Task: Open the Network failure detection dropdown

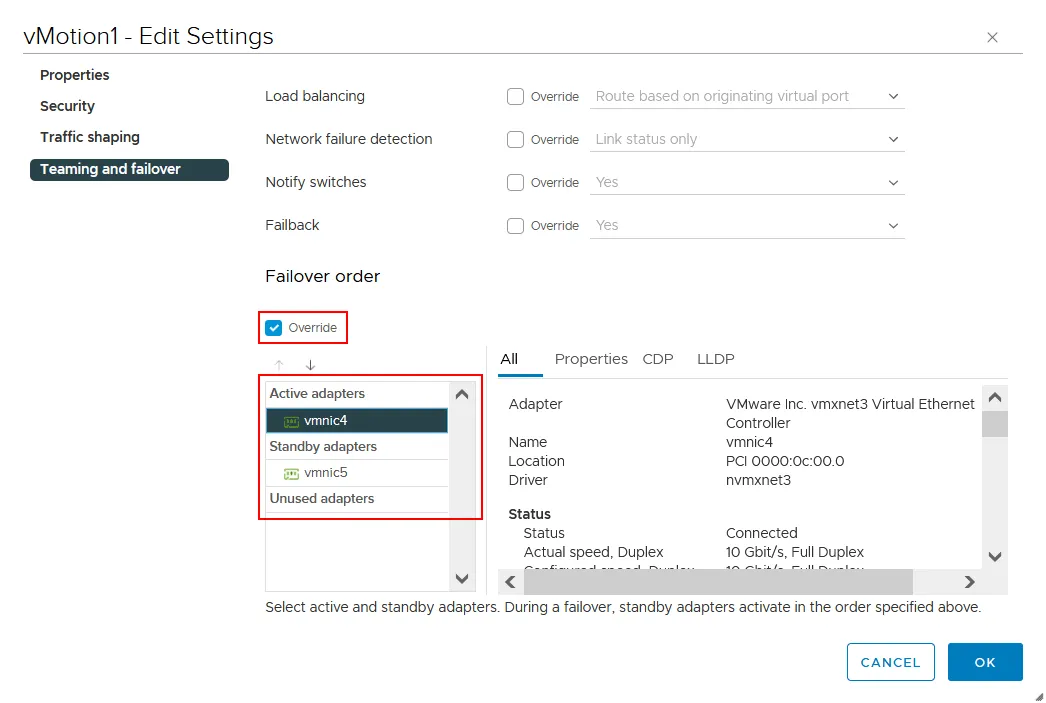Action: [x=893, y=139]
